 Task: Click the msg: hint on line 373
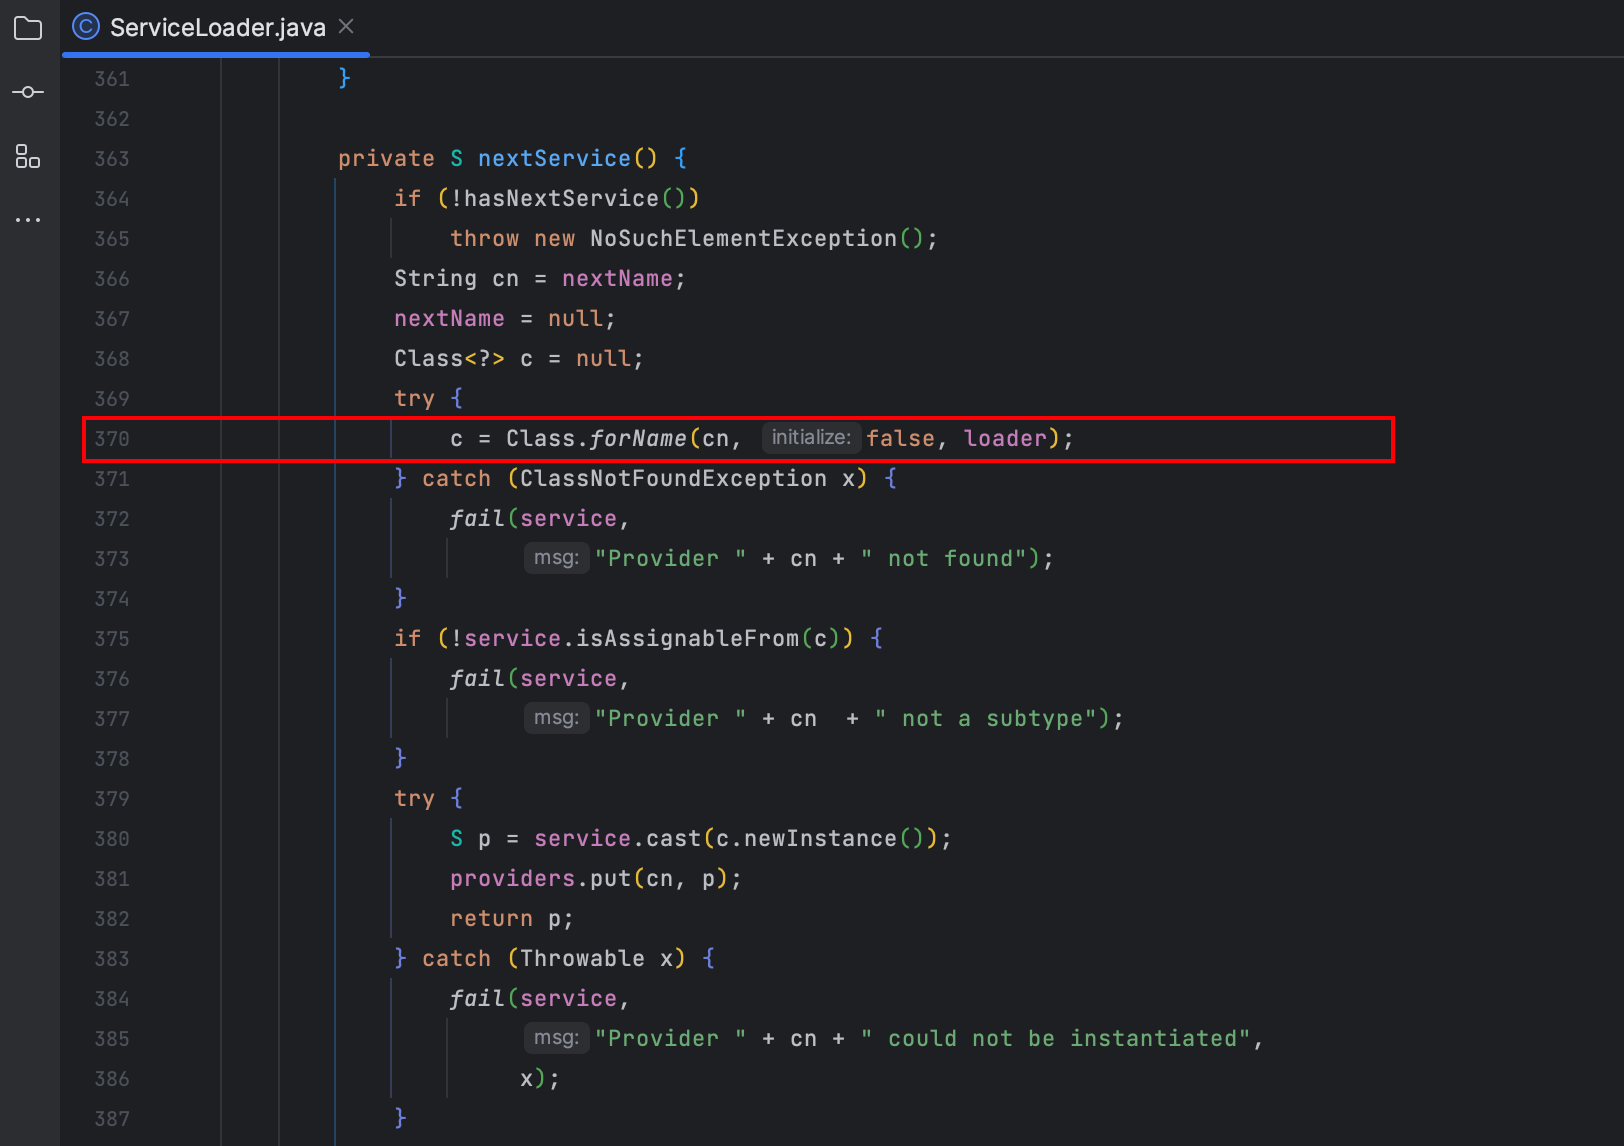pos(556,558)
